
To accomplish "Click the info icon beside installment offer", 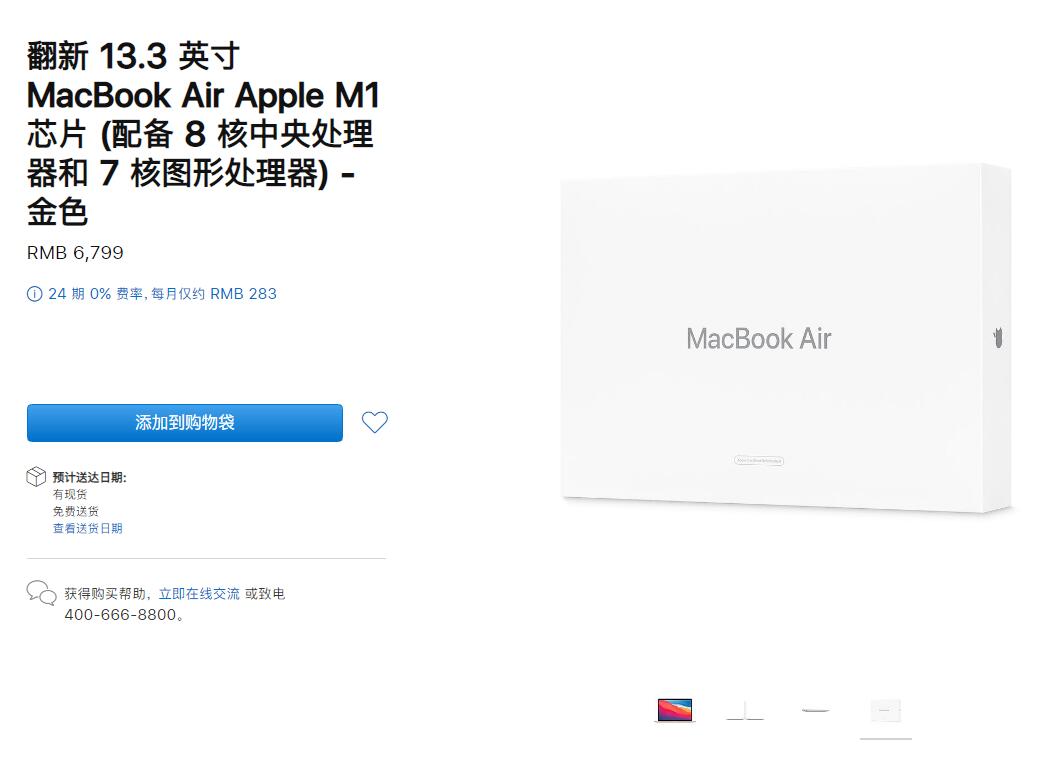I will pyautogui.click(x=34, y=294).
